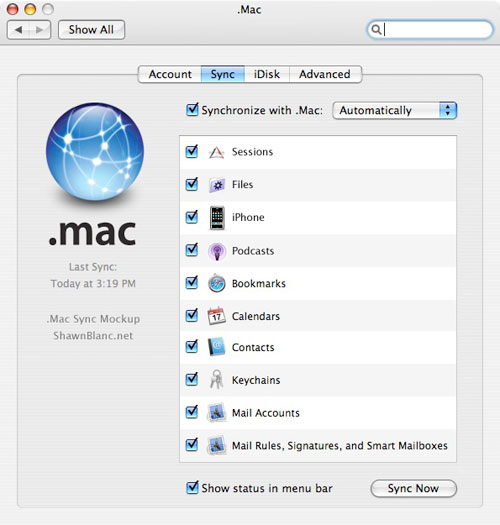Click Today at 3:19 PM text

pyautogui.click(x=93, y=284)
